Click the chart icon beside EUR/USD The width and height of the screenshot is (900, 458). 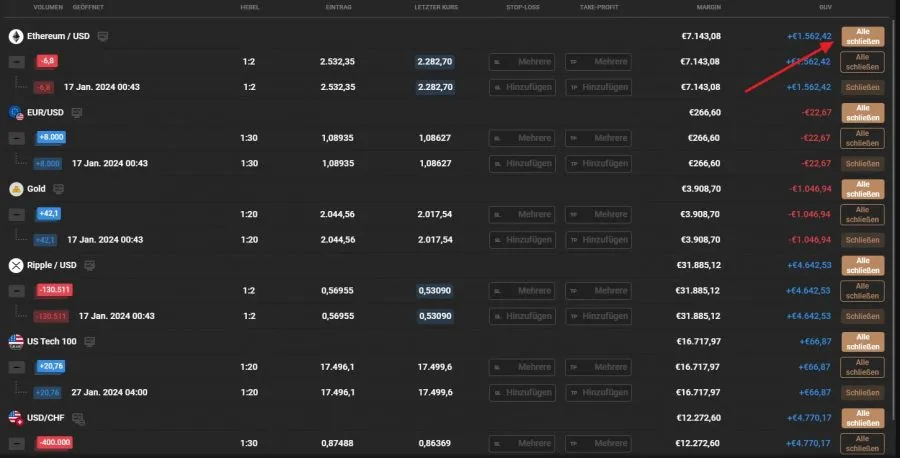pos(77,113)
